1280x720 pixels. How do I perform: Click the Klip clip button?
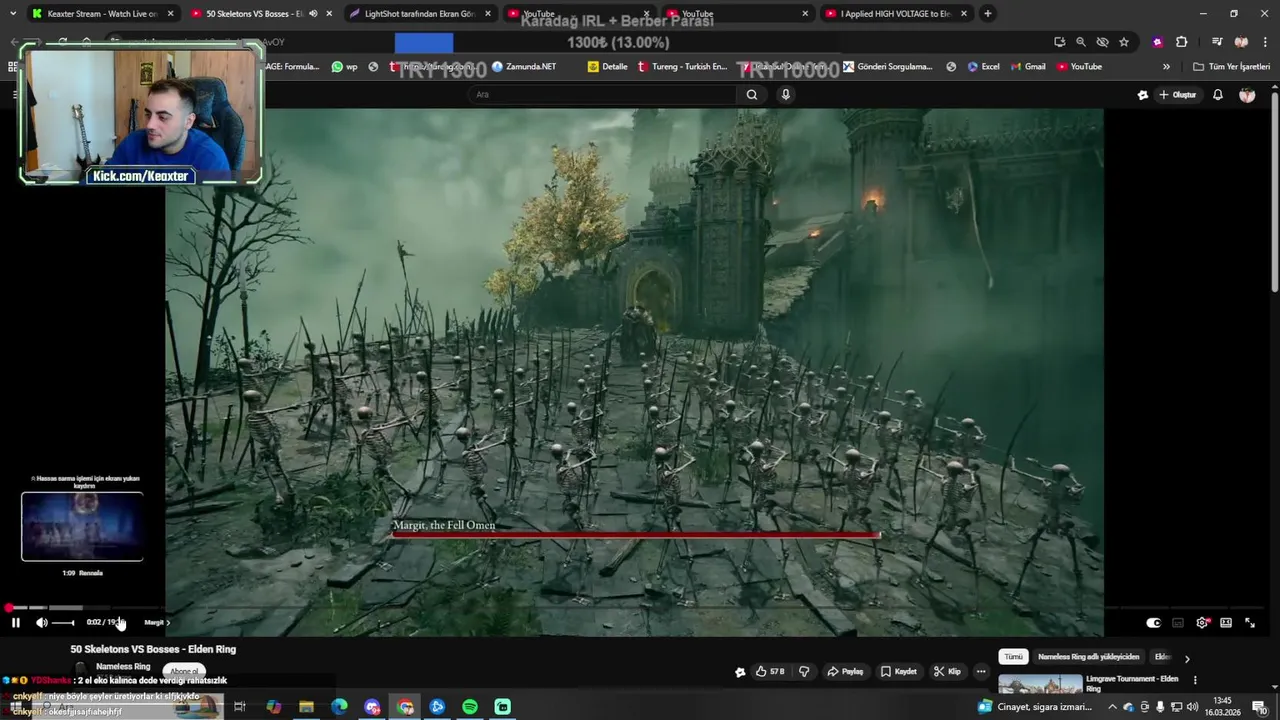947,672
